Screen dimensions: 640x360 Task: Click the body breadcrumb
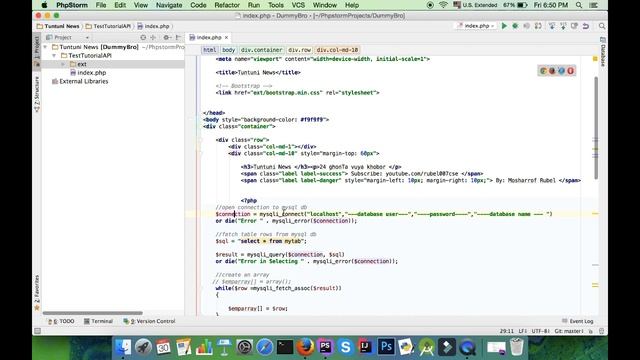228,50
